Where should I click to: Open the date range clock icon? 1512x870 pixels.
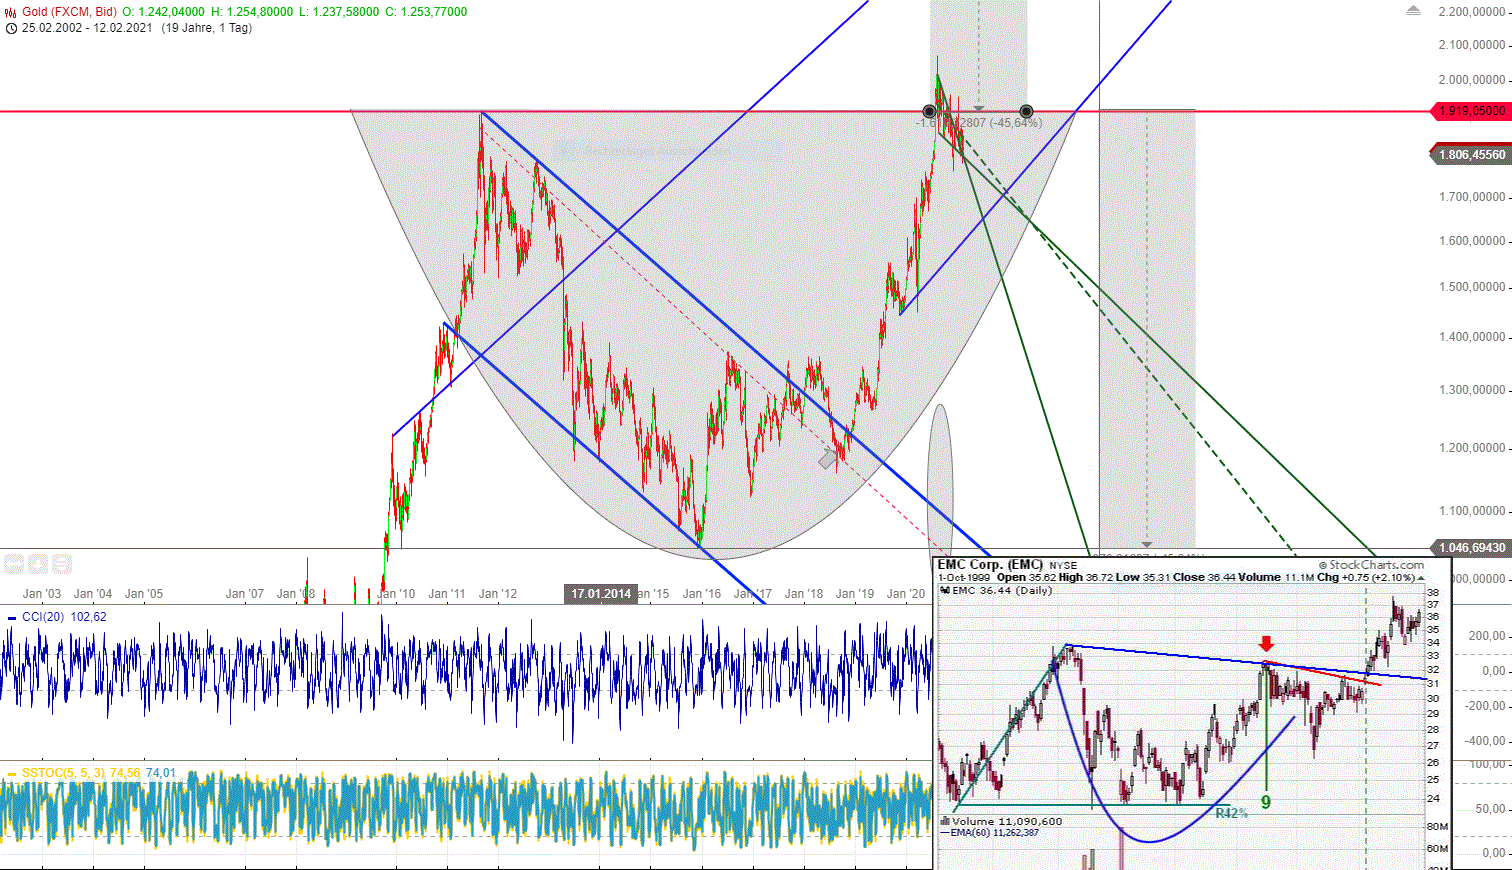pos(9,29)
